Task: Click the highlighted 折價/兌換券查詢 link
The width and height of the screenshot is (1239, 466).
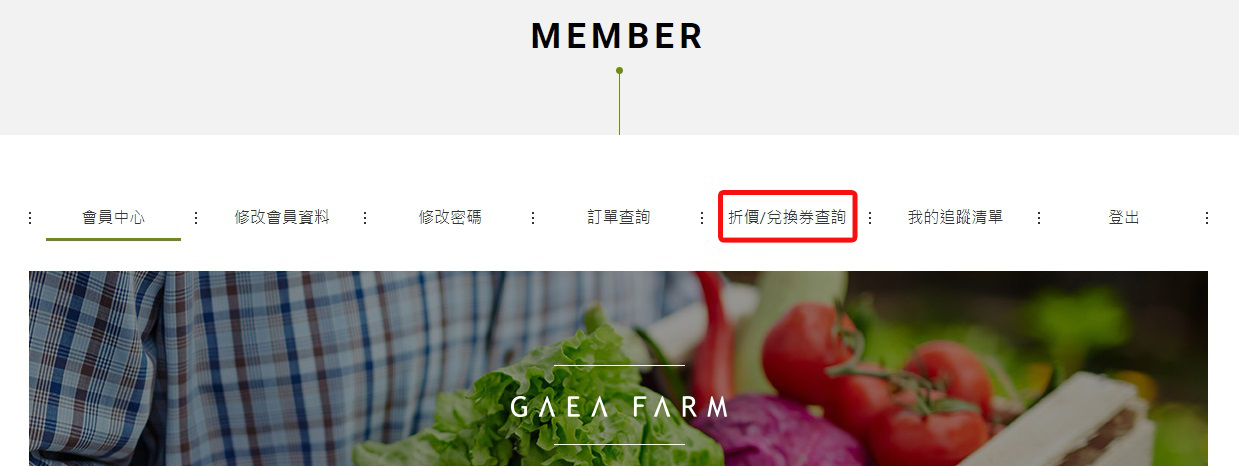Action: tap(787, 217)
